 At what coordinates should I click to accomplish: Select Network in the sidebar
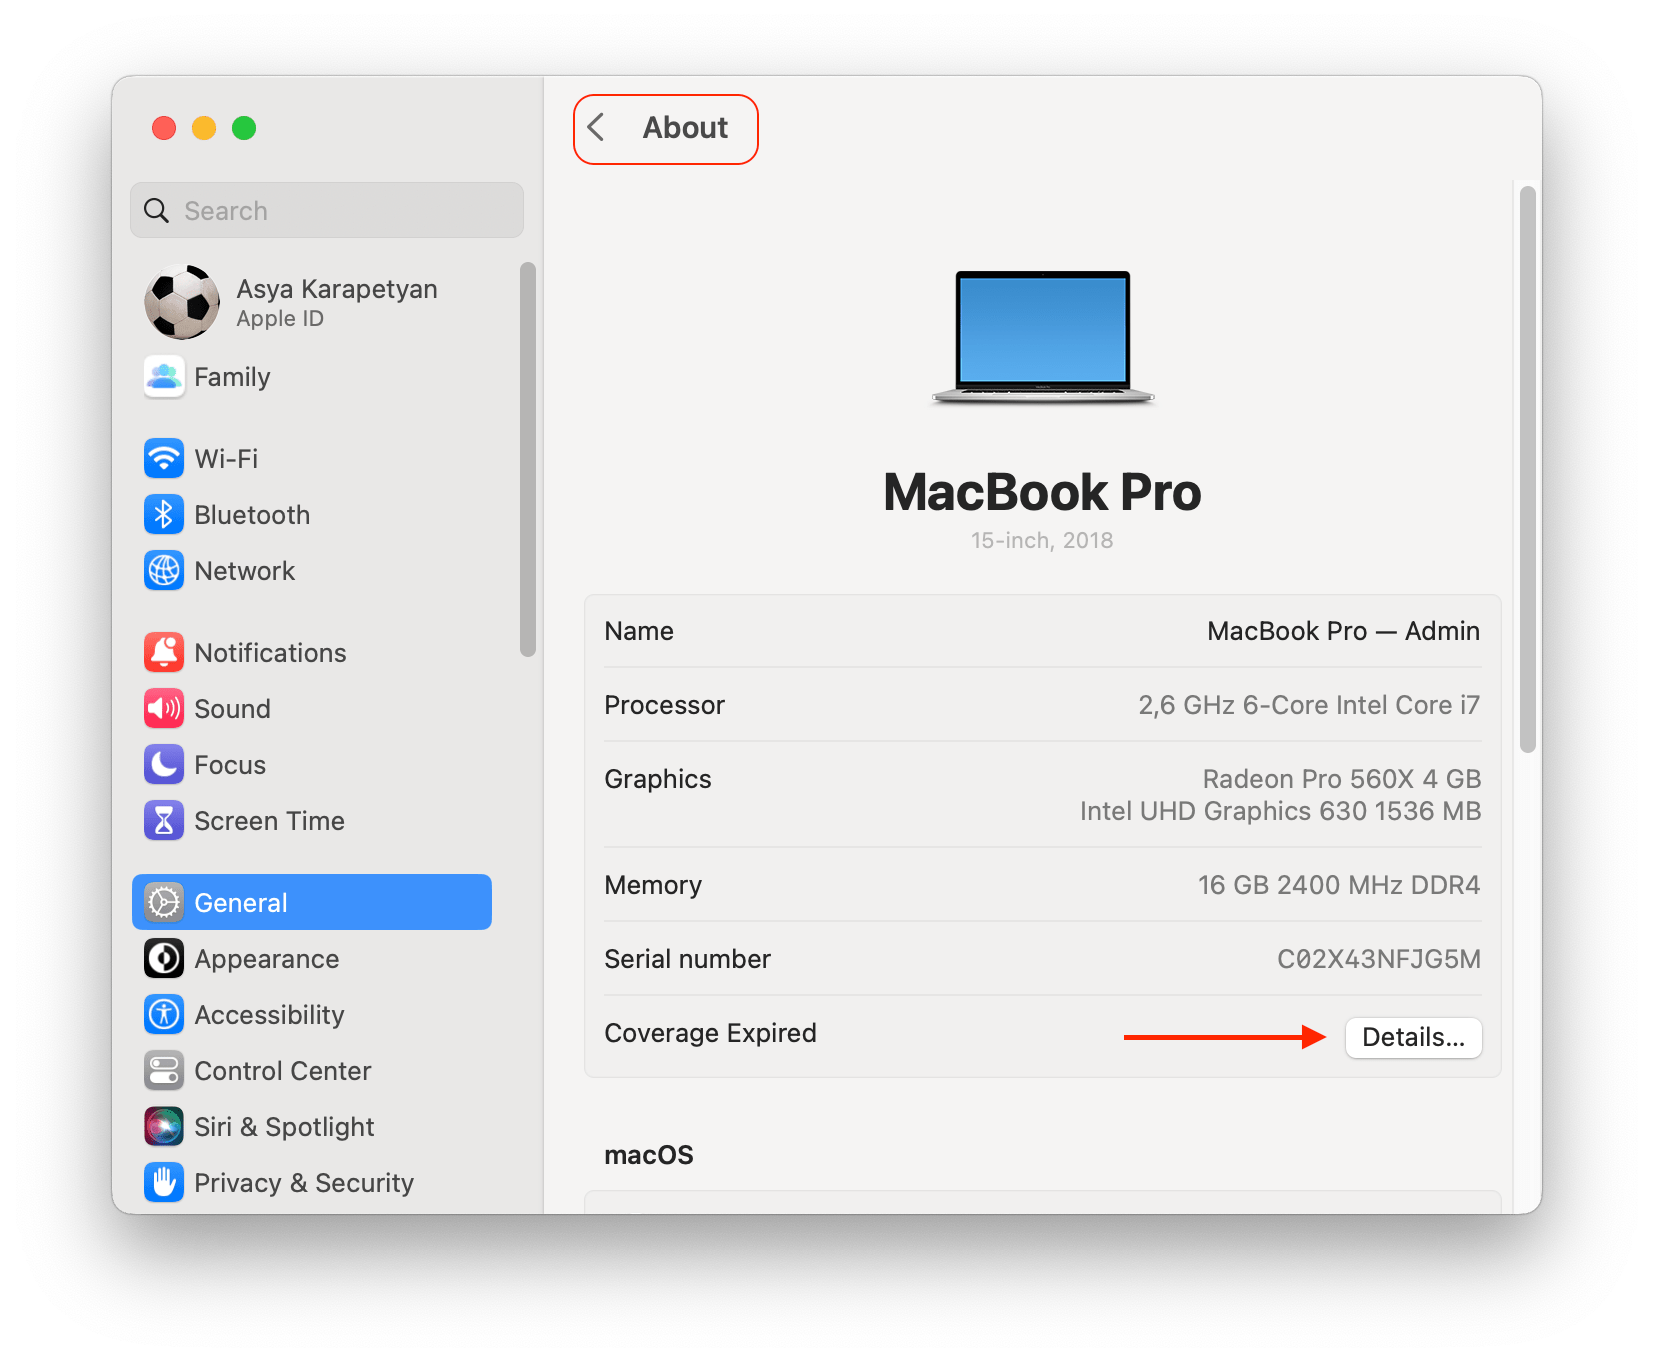pyautogui.click(x=245, y=571)
